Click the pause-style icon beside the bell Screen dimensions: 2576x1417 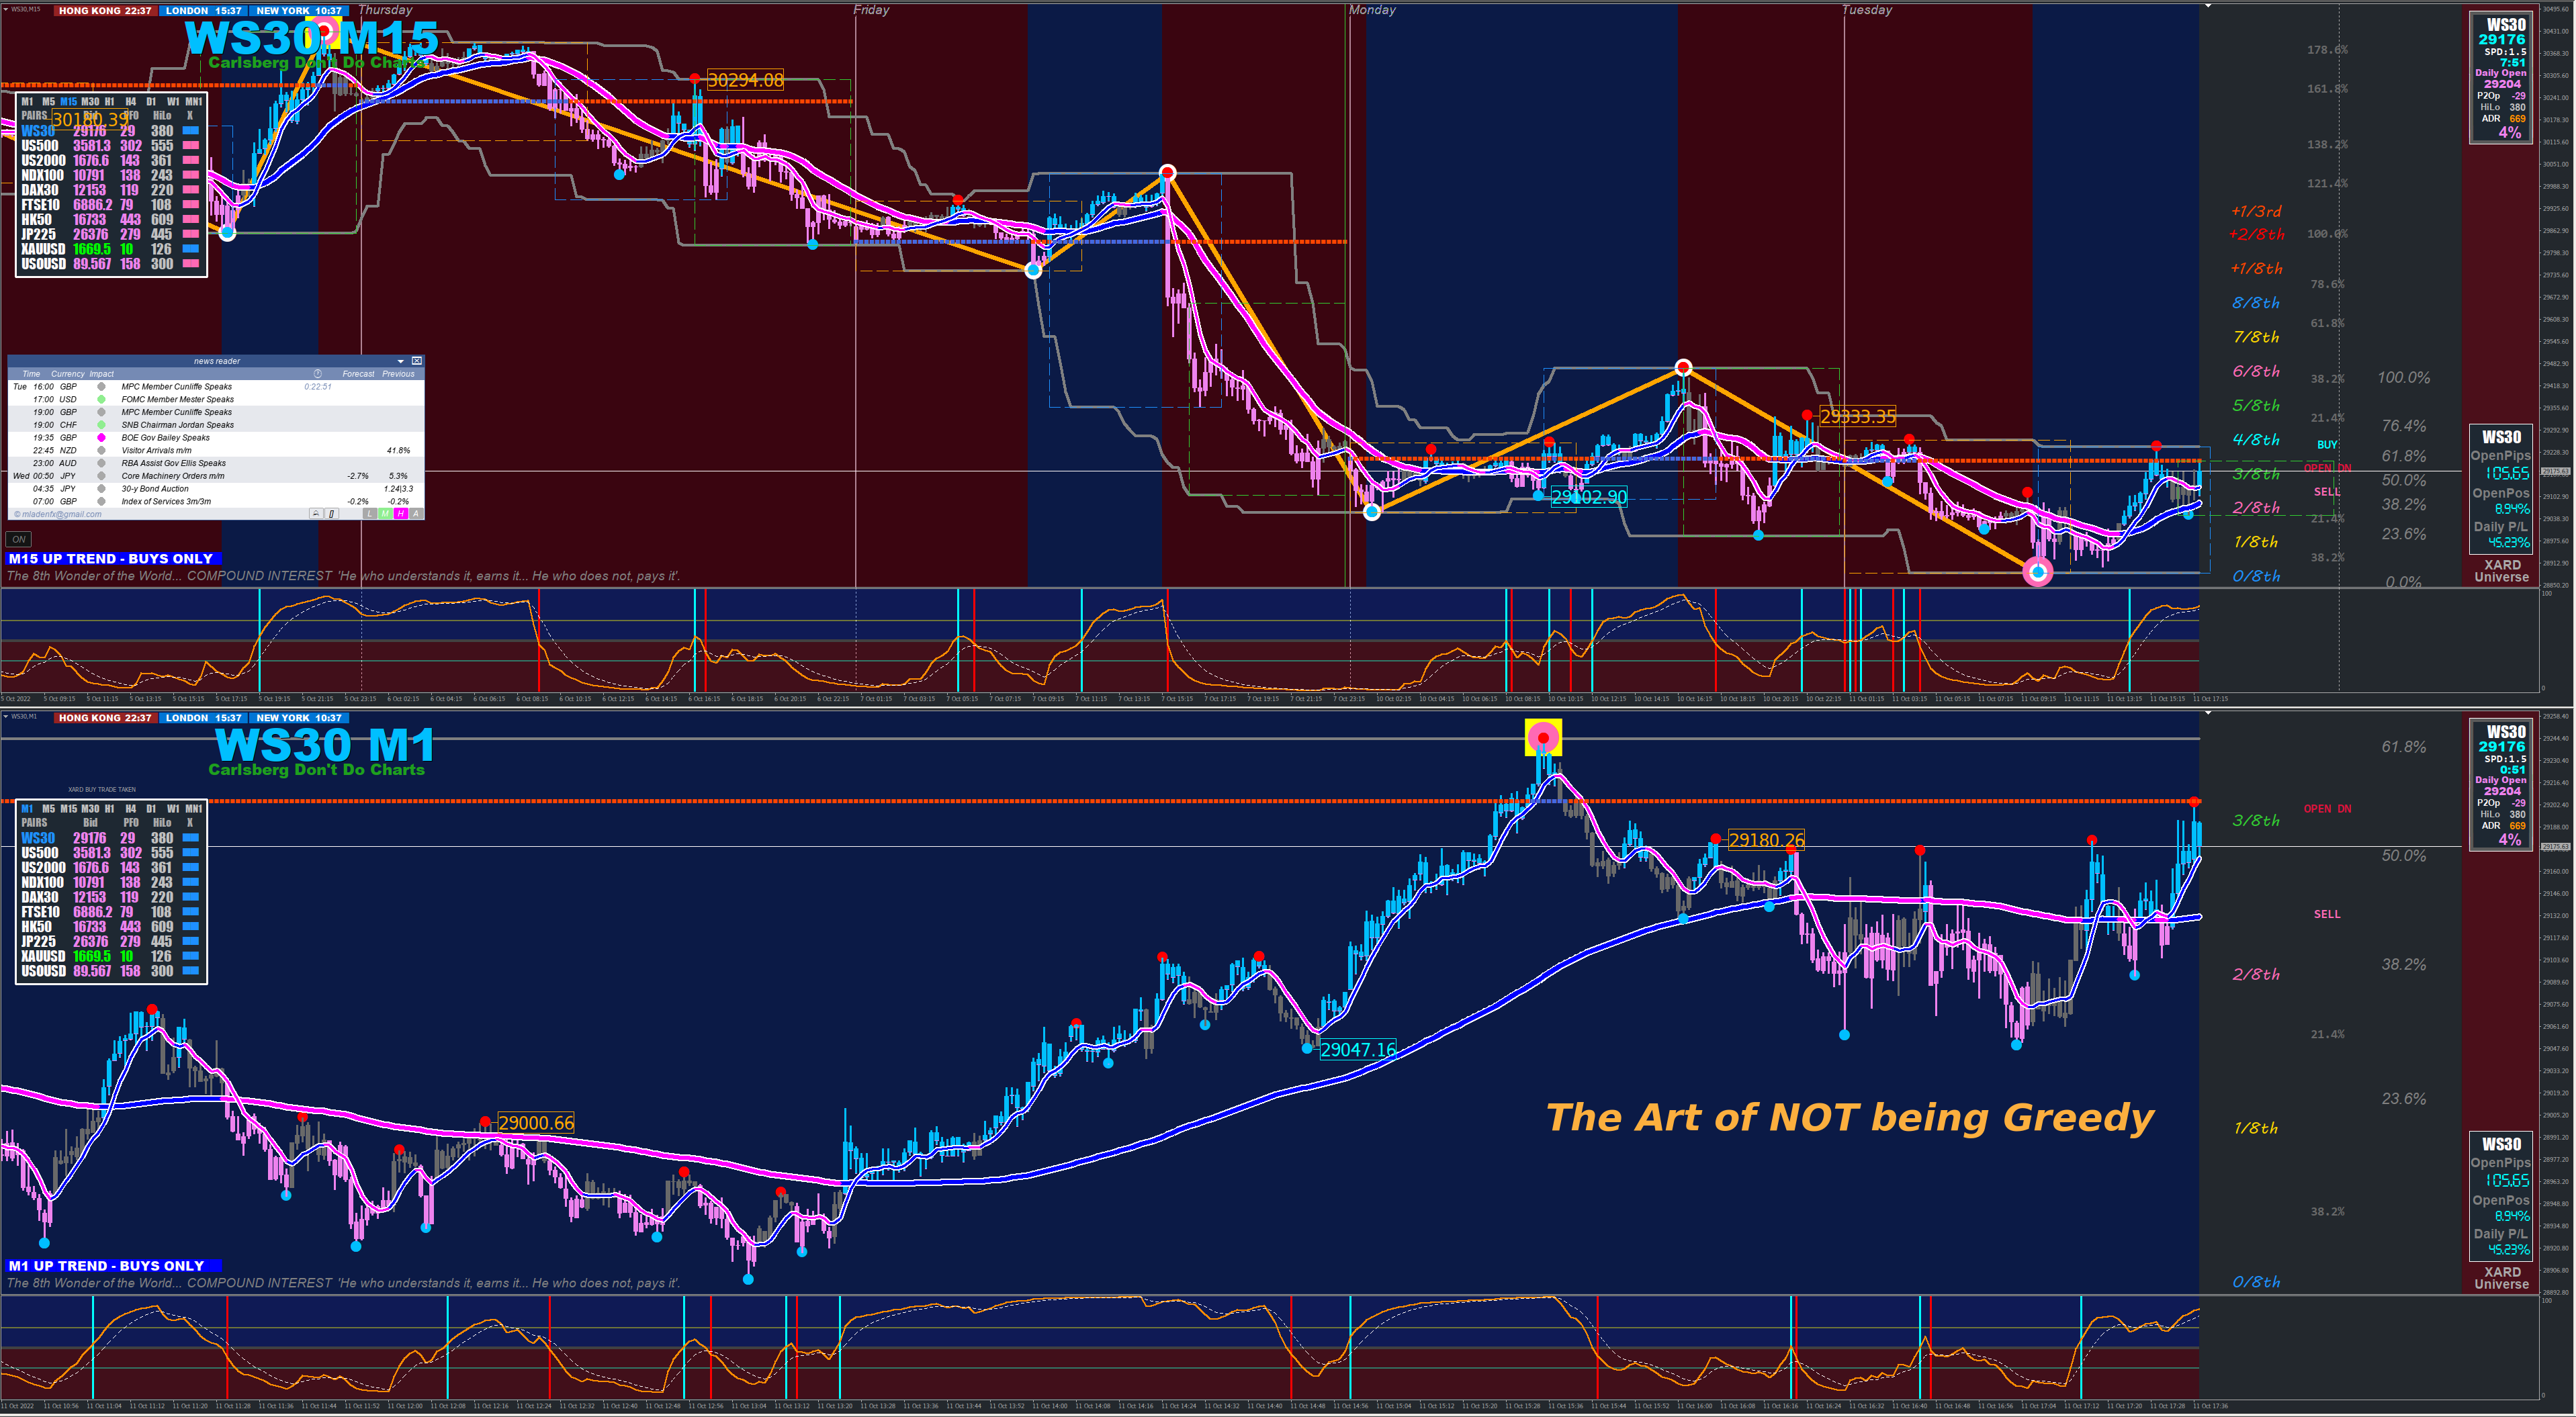[x=332, y=514]
